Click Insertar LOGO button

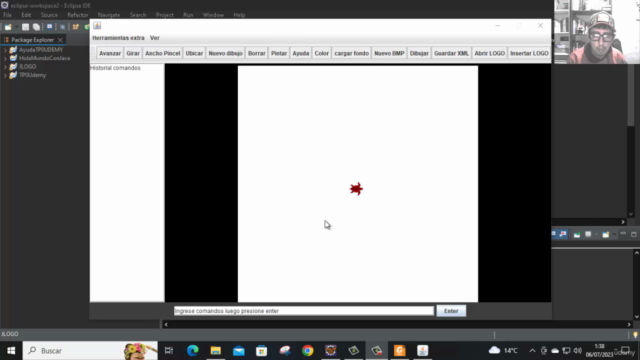click(x=529, y=53)
